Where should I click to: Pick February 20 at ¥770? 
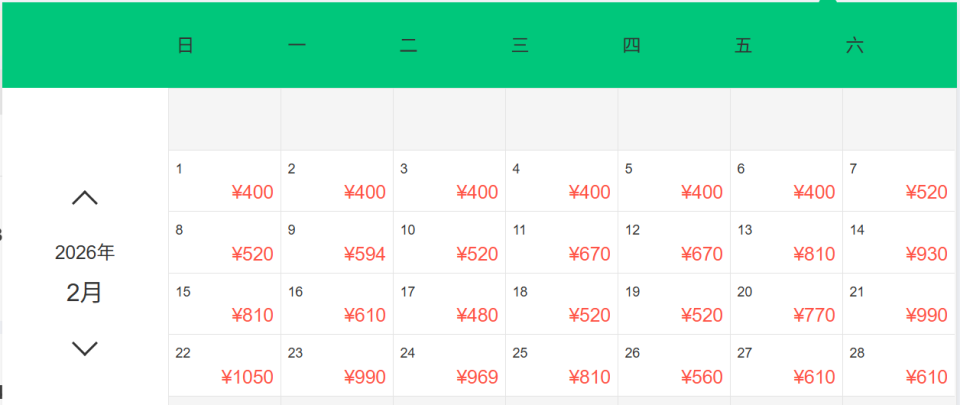tap(786, 304)
